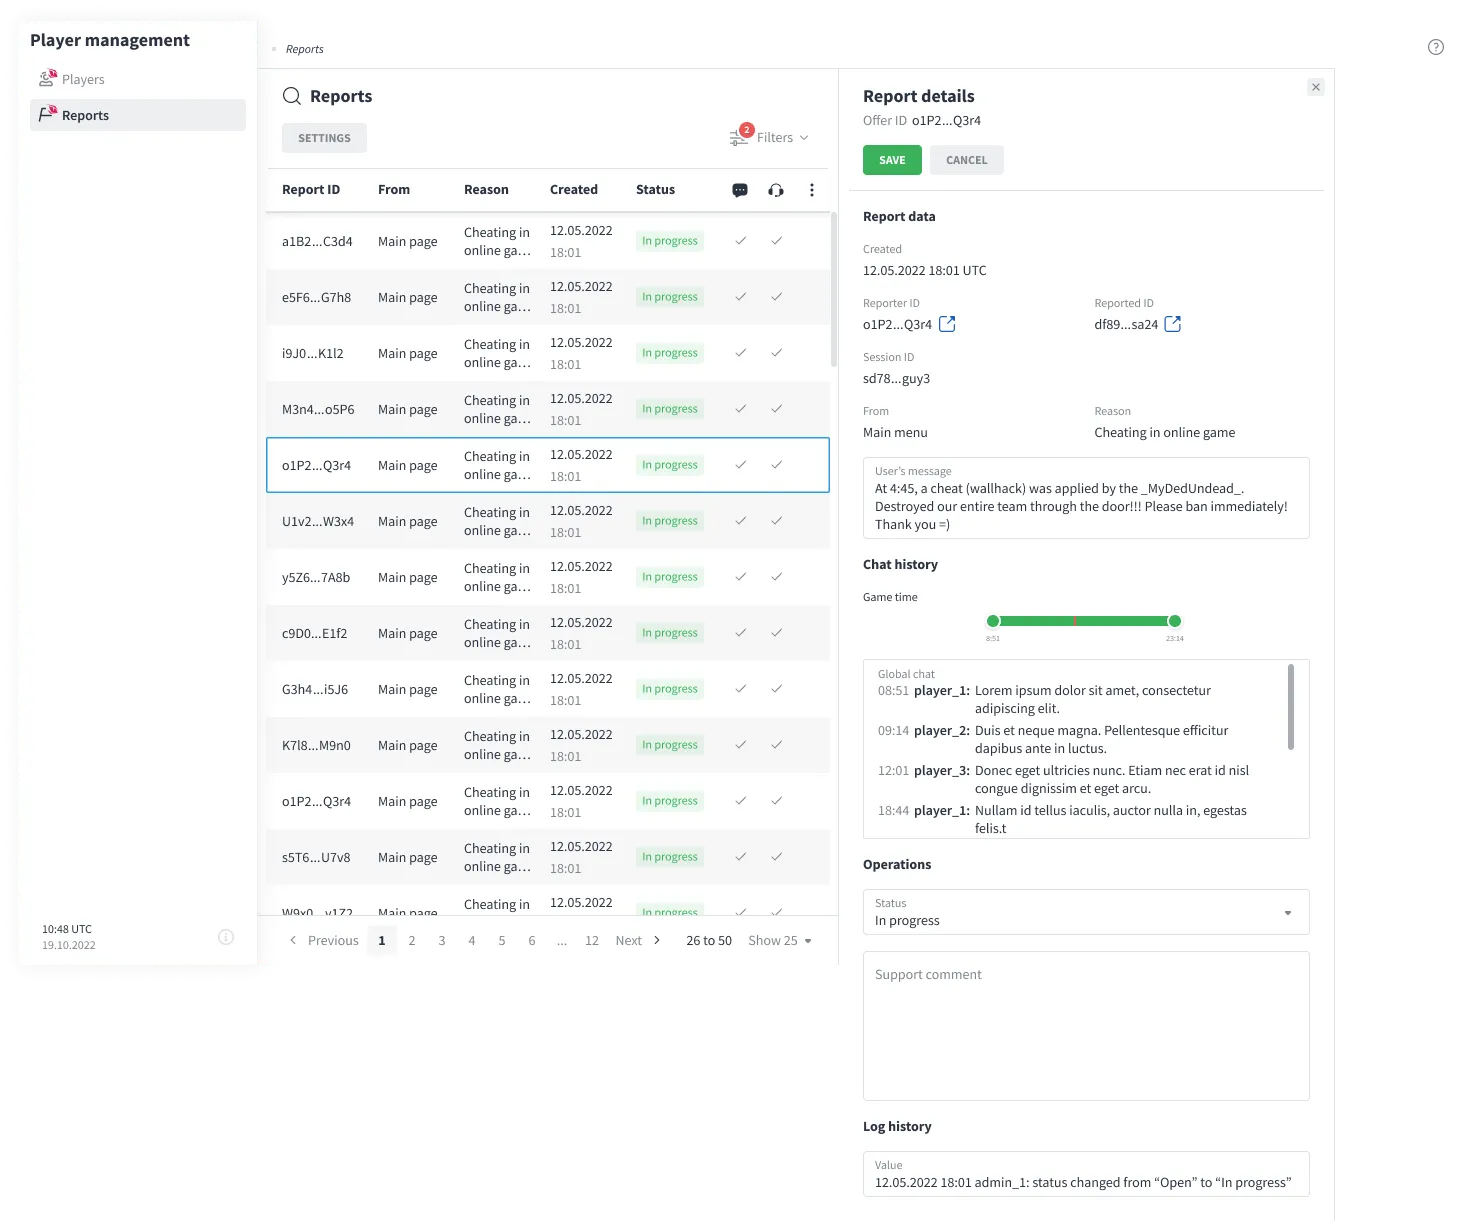Image resolution: width=1458 pixels, height=1221 pixels.
Task: Click the help question mark icon
Action: point(1436,47)
